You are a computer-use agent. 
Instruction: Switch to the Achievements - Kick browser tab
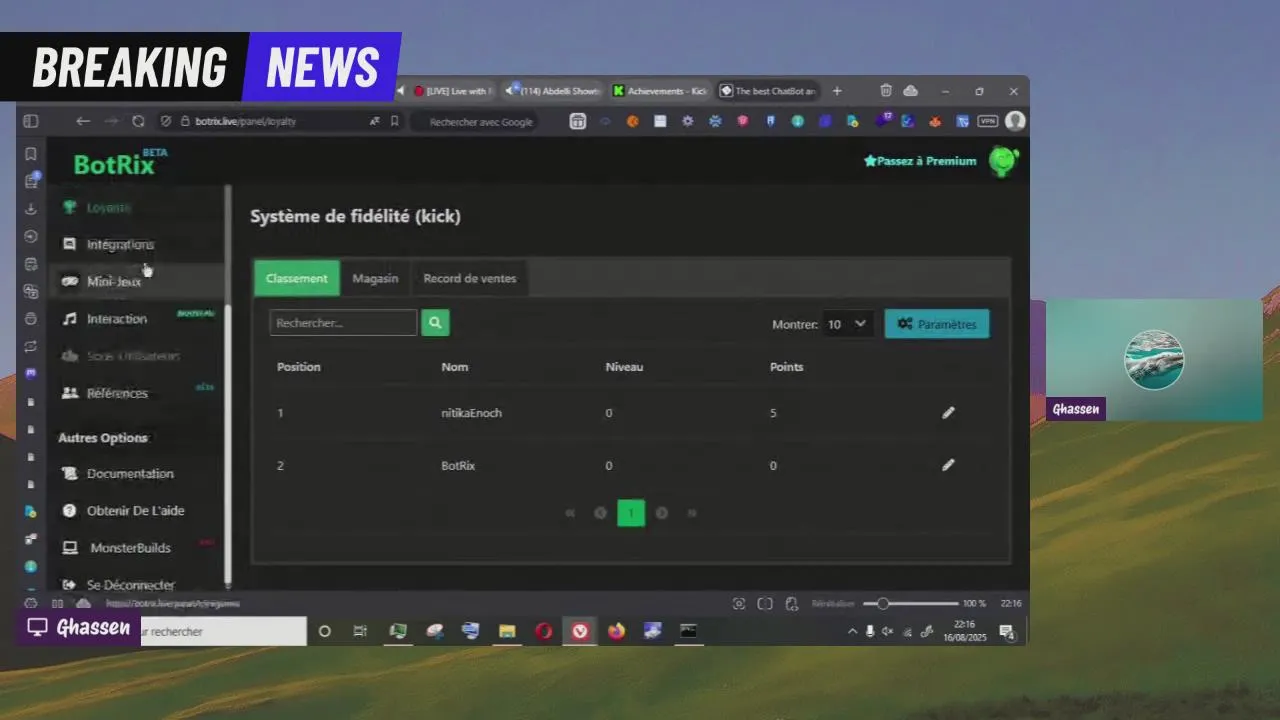coord(661,91)
